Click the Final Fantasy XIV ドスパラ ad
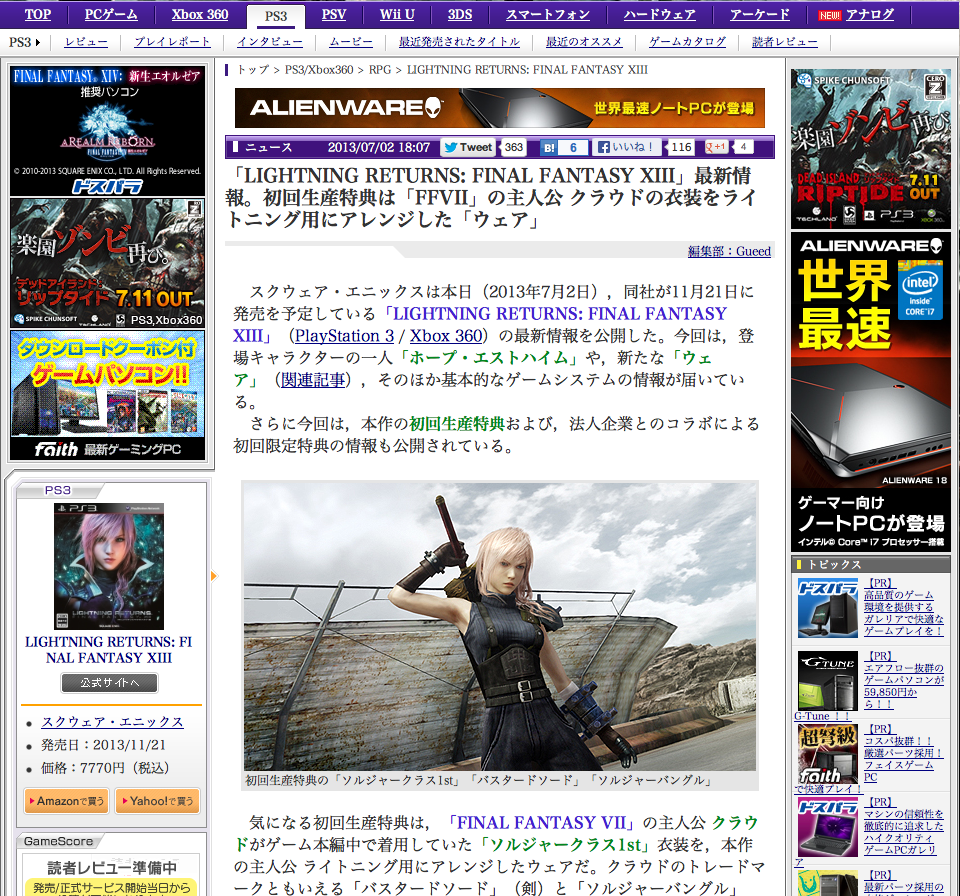Viewport: 960px width, 896px height. tap(107, 131)
